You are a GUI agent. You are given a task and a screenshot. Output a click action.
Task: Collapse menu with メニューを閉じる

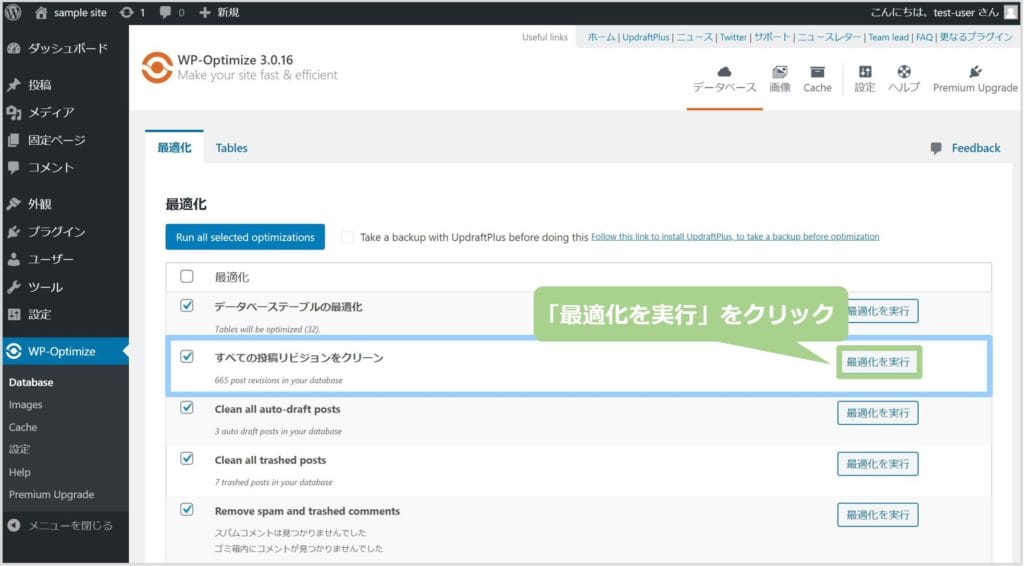61,526
